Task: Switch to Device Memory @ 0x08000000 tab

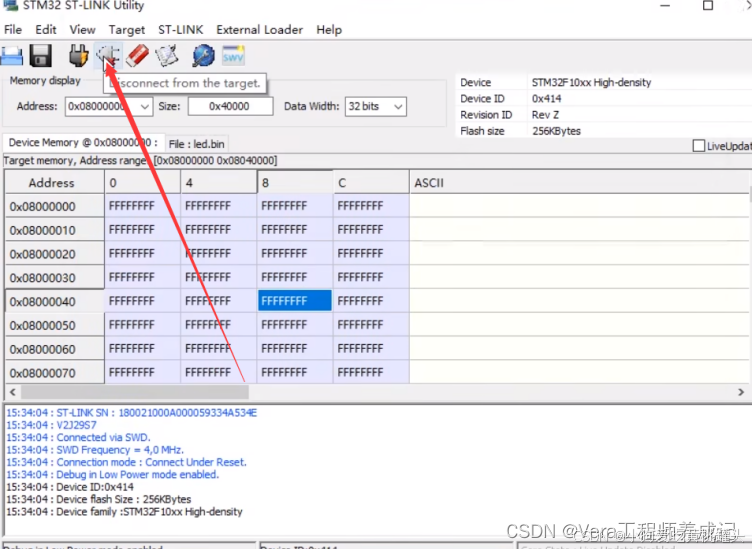Action: (x=83, y=143)
